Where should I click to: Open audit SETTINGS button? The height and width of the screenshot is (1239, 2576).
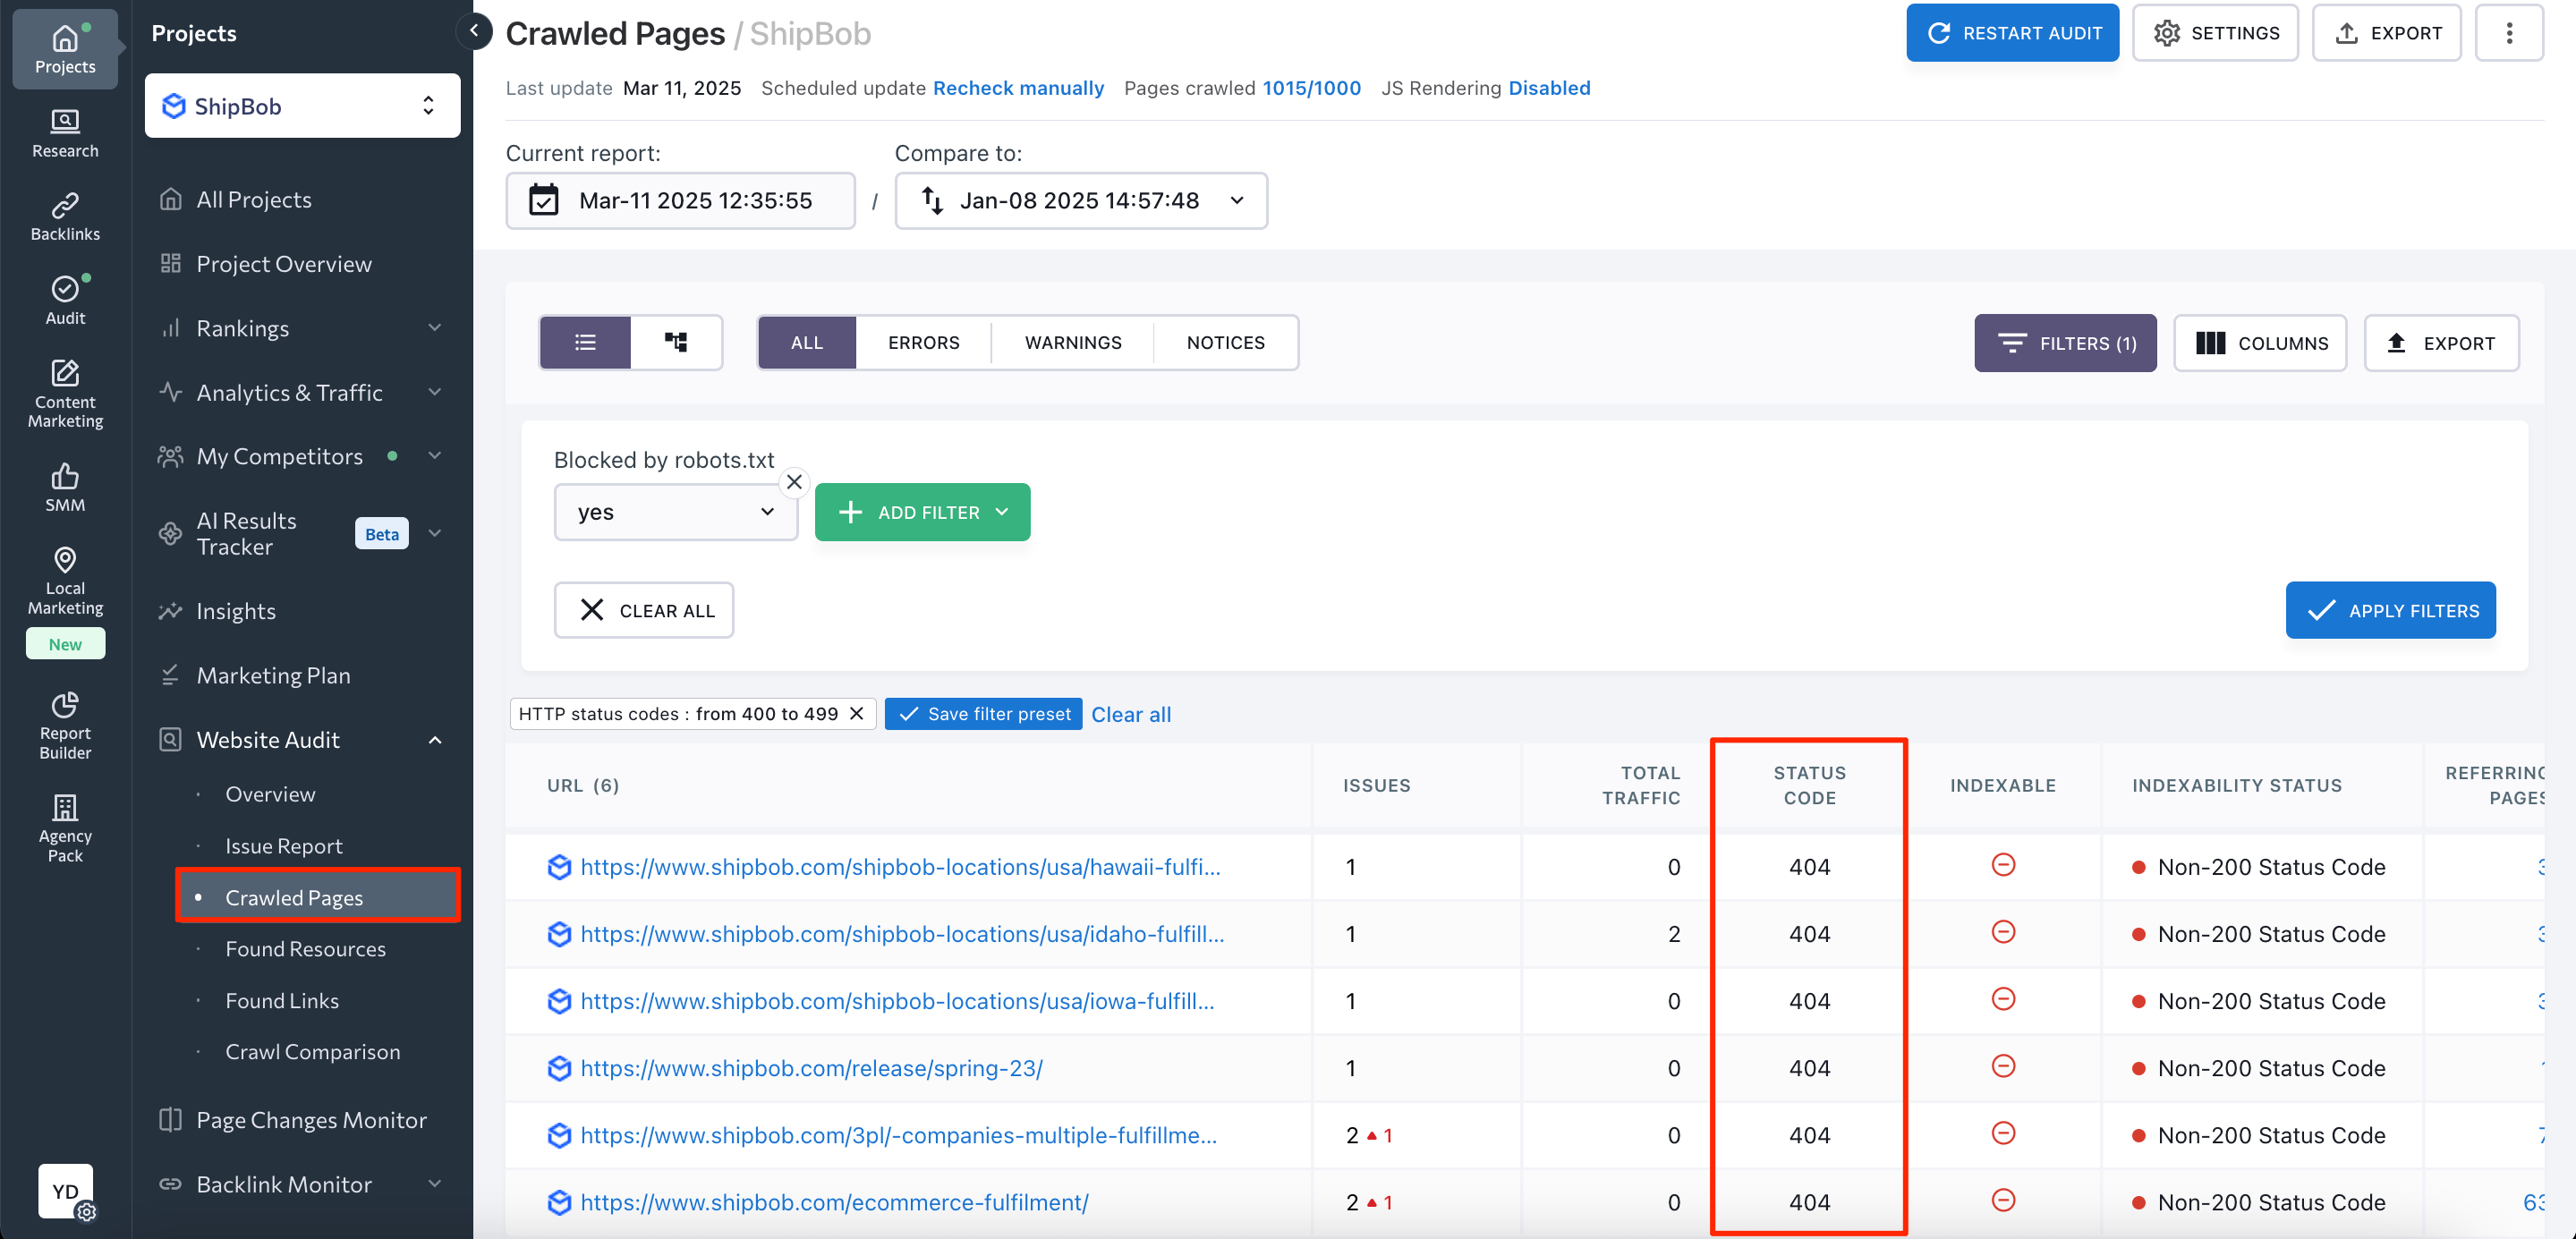2215,33
